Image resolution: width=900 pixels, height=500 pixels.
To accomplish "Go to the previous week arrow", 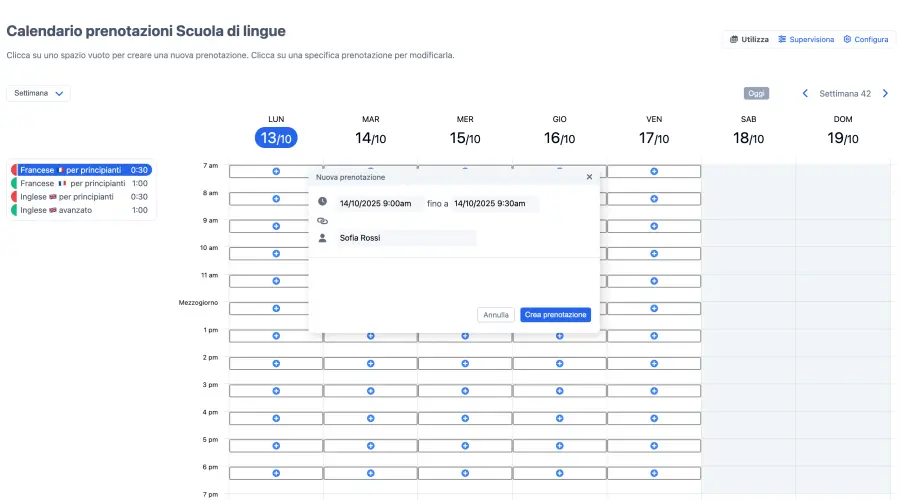I will coord(805,94).
